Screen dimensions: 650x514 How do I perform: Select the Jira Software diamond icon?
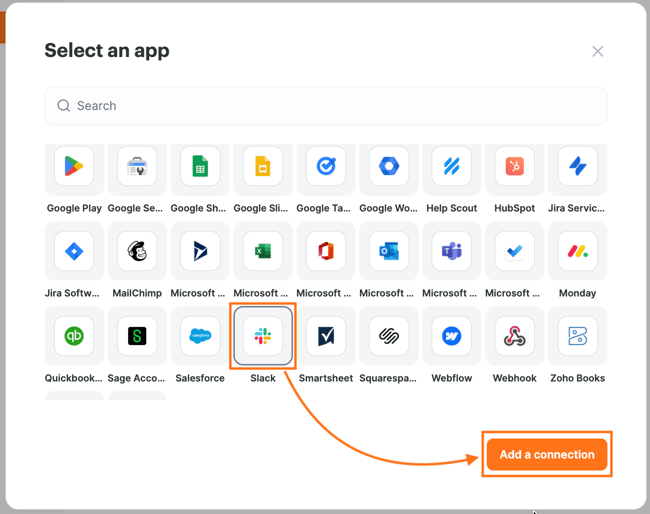coord(74,251)
